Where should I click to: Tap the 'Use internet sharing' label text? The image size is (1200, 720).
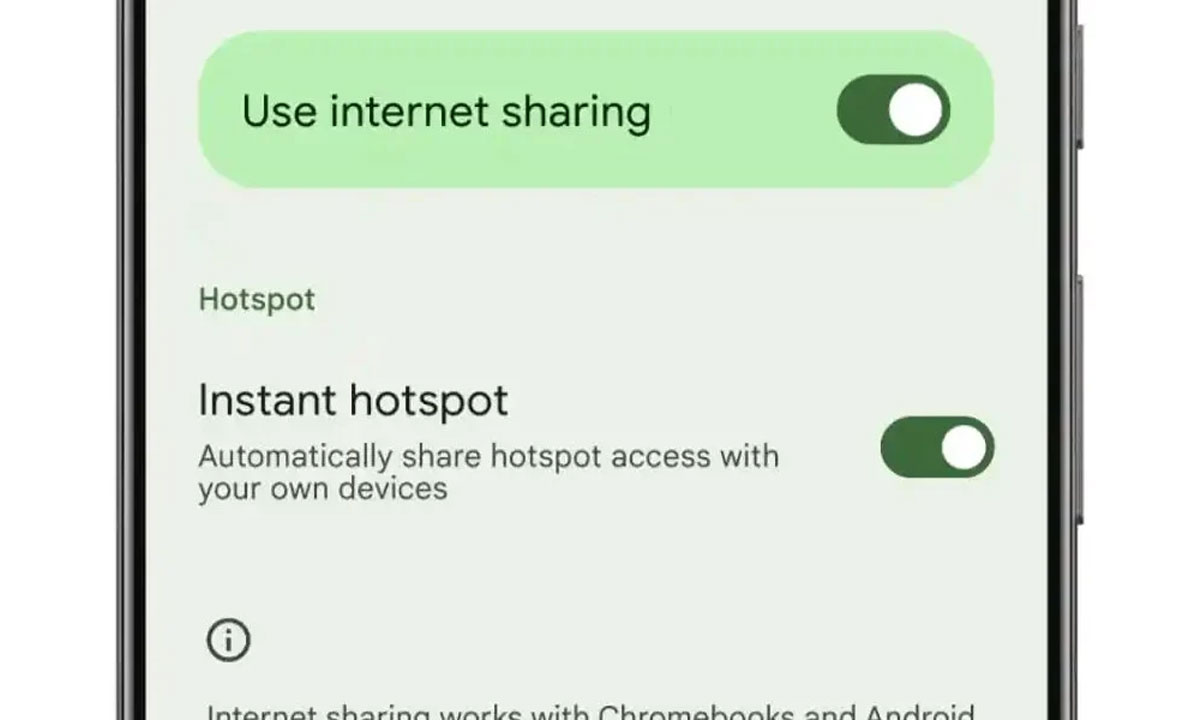tap(446, 110)
